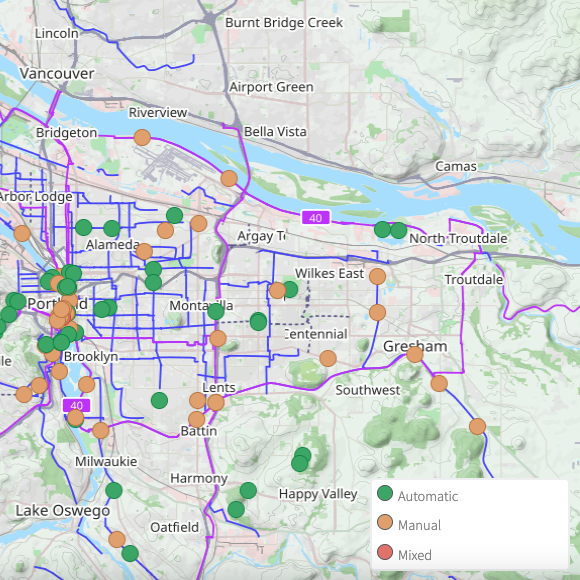Click the orange marker directly below Montavilla
580x580 pixels.
click(218, 338)
